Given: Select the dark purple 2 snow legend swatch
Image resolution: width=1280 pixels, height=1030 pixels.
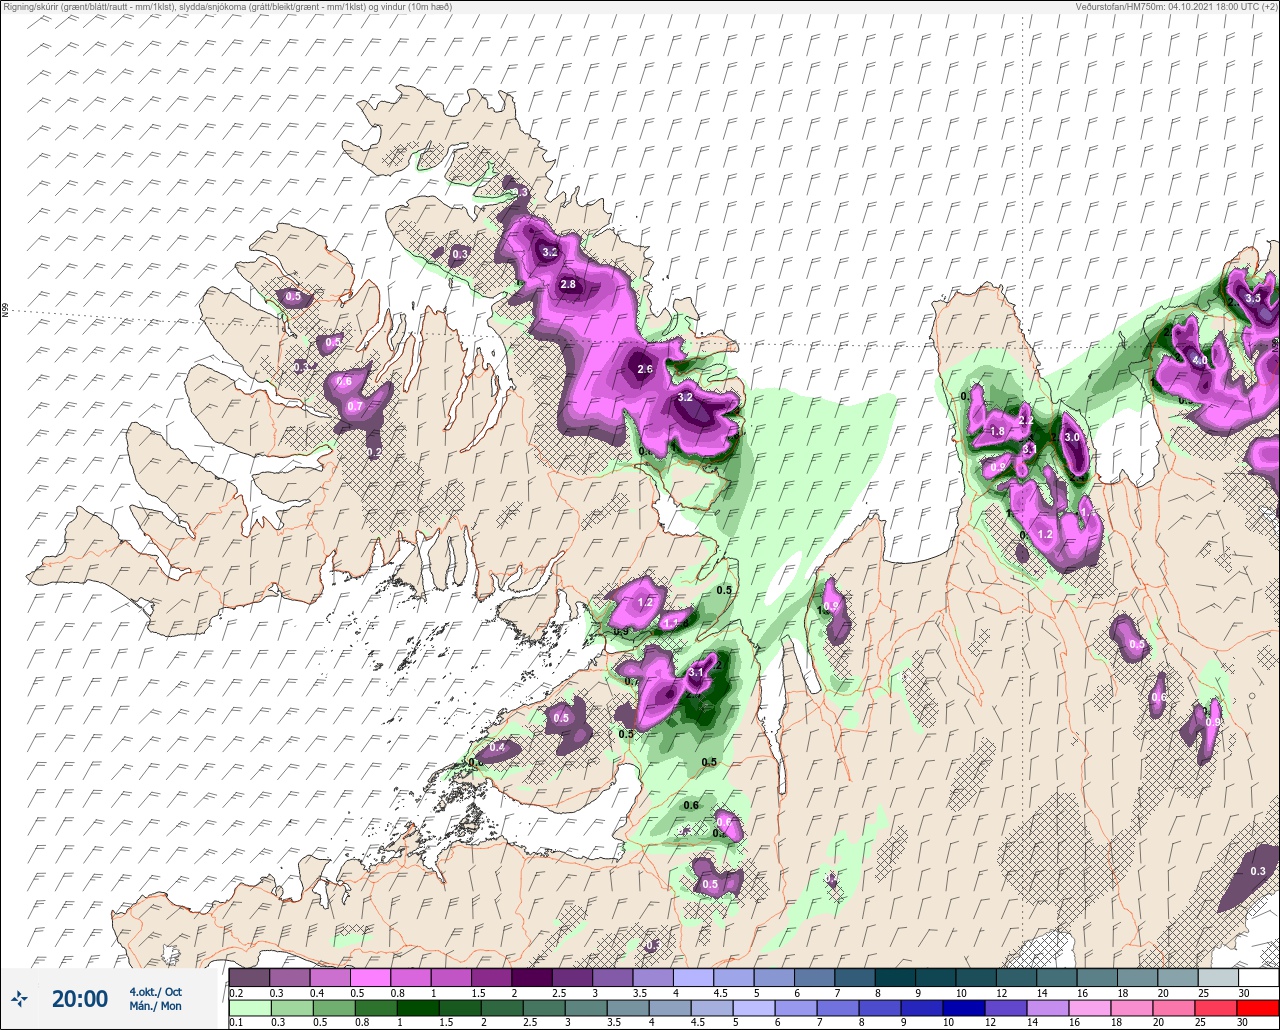Looking at the screenshot, I should (531, 976).
